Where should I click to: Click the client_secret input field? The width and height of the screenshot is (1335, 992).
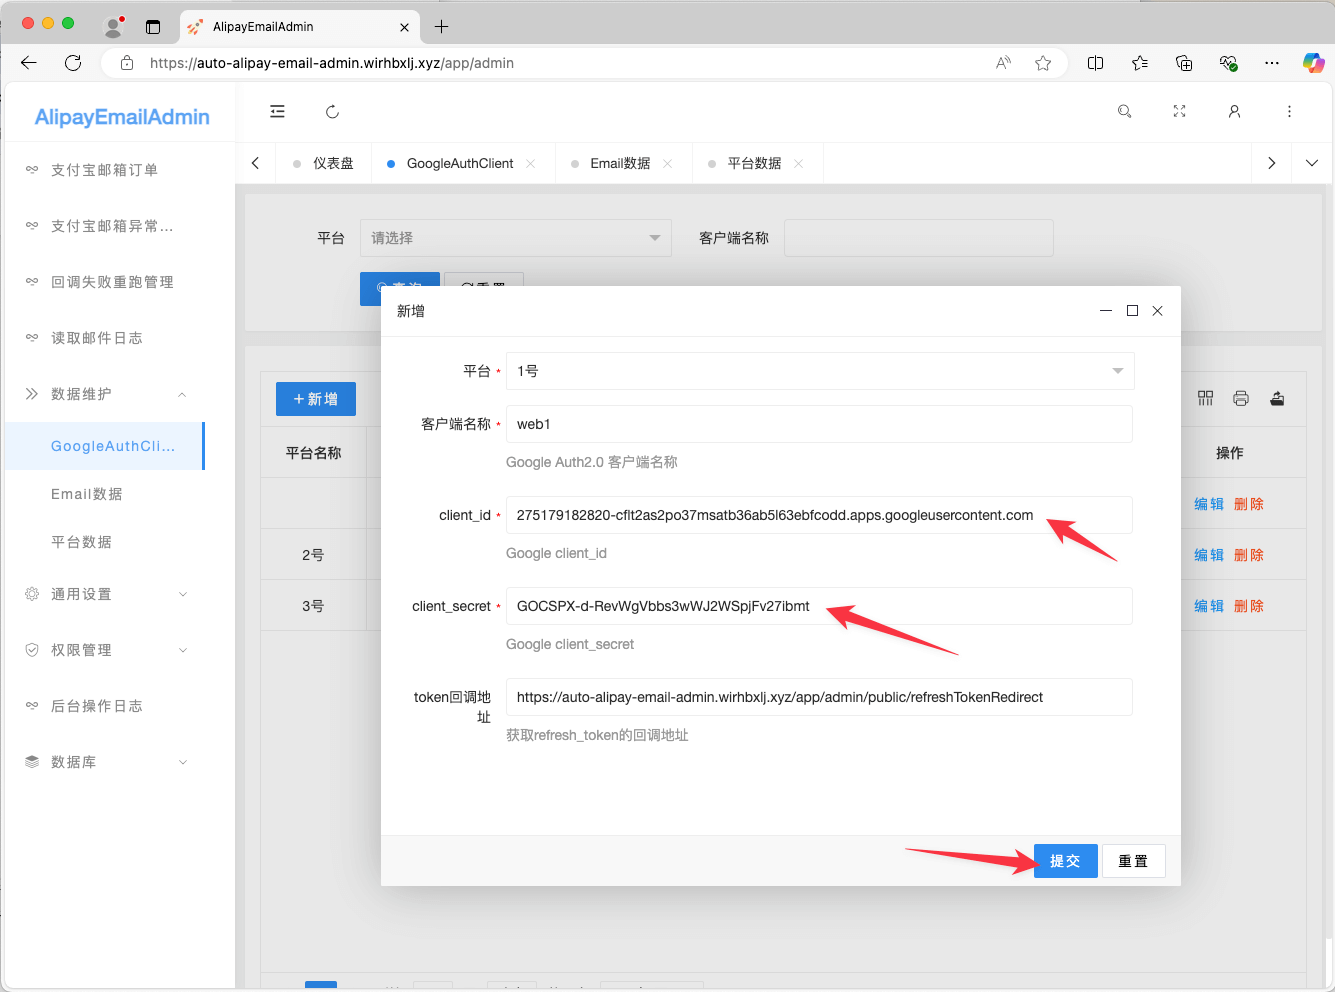819,606
